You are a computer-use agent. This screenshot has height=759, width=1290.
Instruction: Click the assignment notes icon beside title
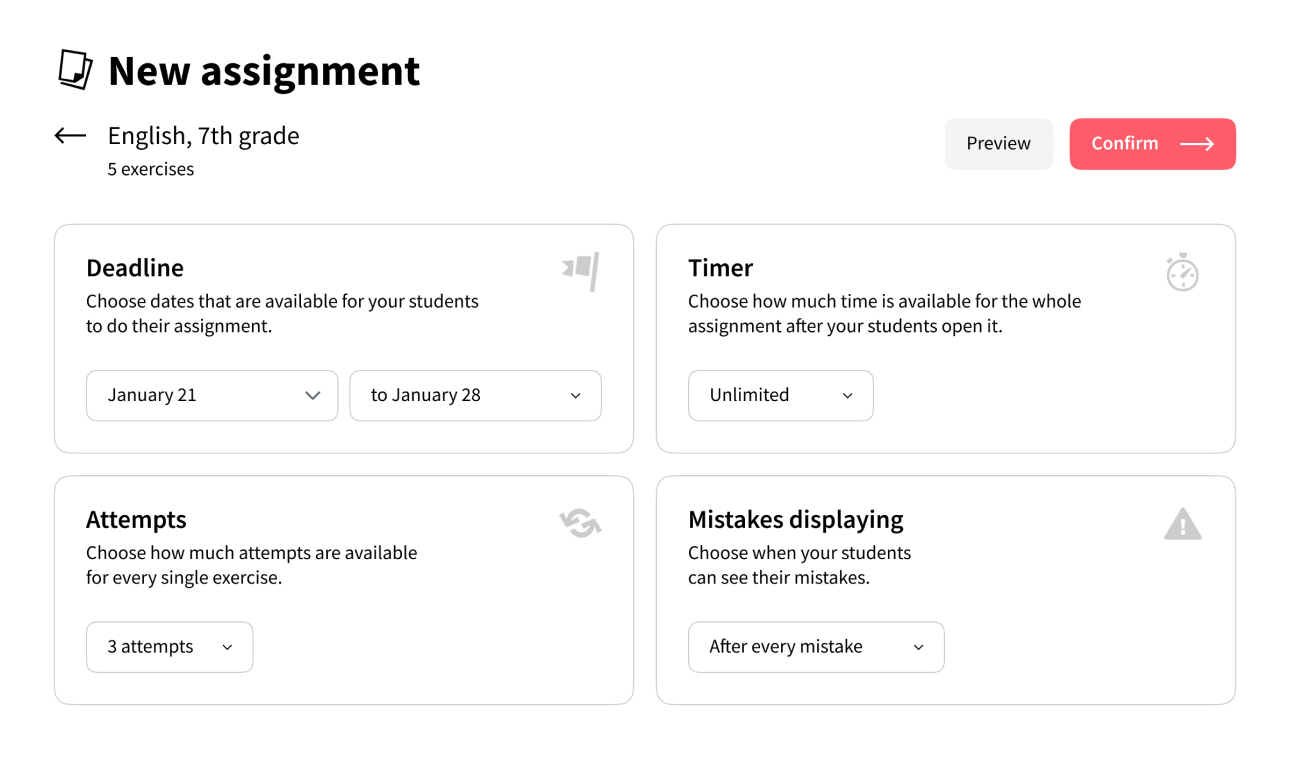[75, 70]
